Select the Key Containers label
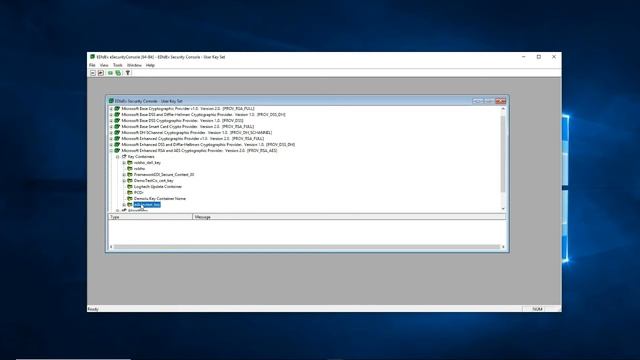The height and width of the screenshot is (360, 640). 141,157
